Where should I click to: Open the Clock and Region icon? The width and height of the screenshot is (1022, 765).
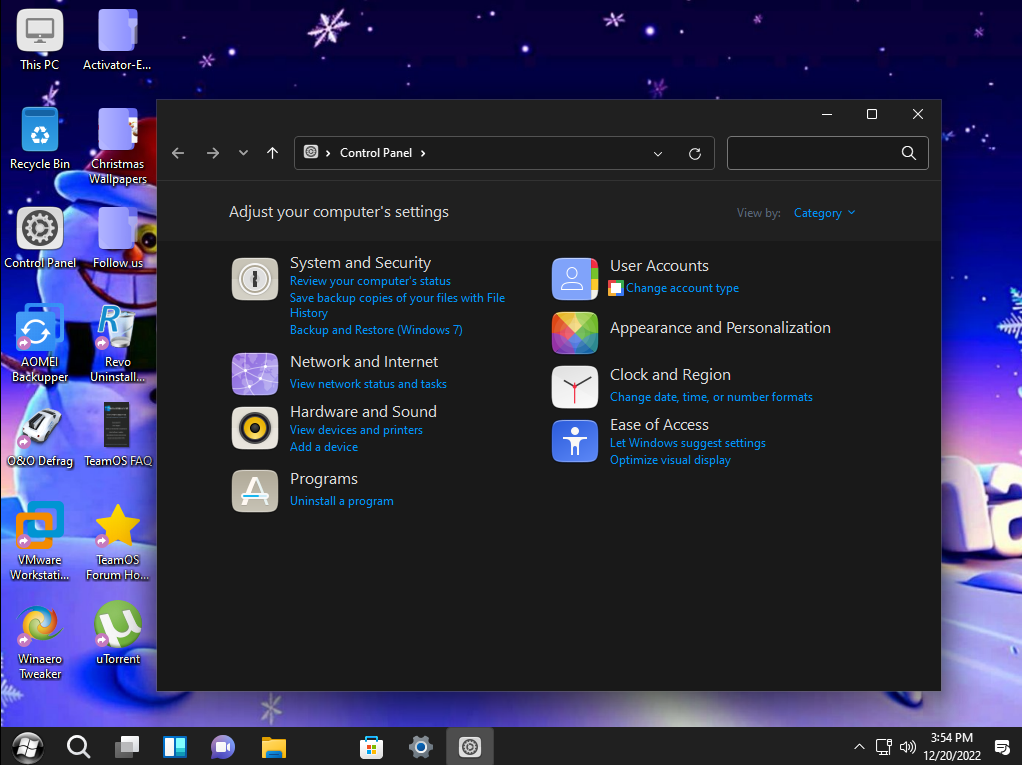coord(575,387)
